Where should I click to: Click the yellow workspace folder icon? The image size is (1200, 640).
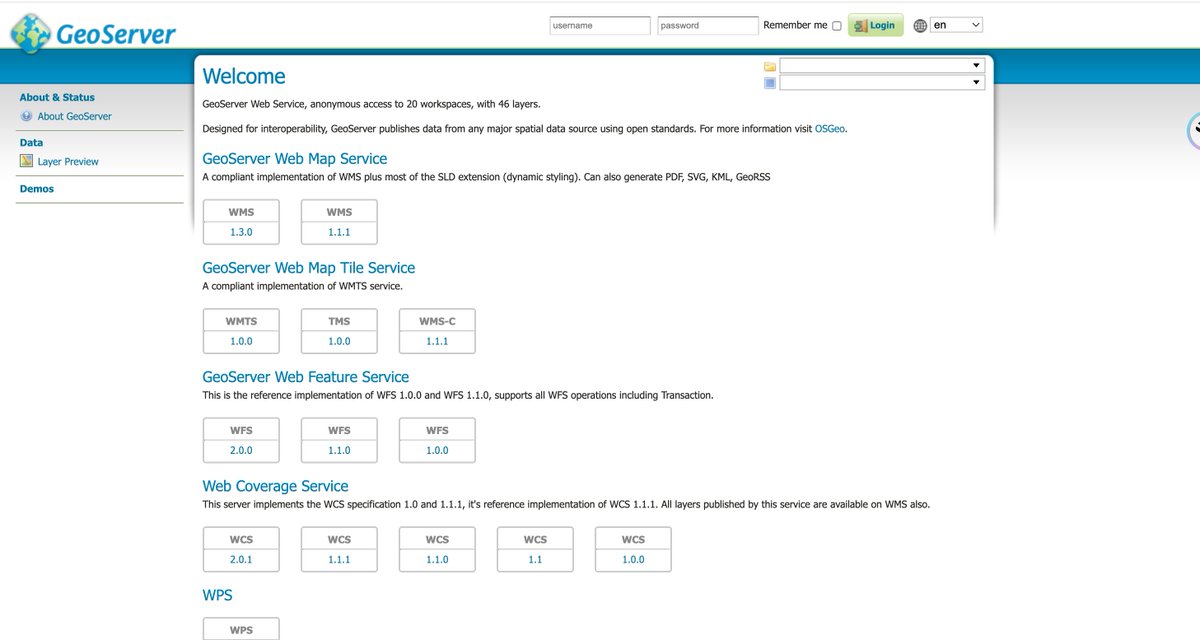770,66
